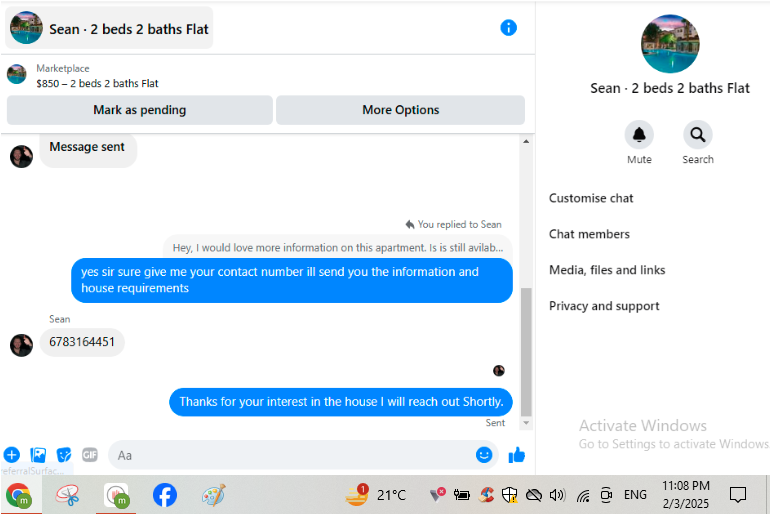Open conversation information with the blue info icon
Image resolution: width=771 pixels, height=515 pixels.
[x=508, y=28]
